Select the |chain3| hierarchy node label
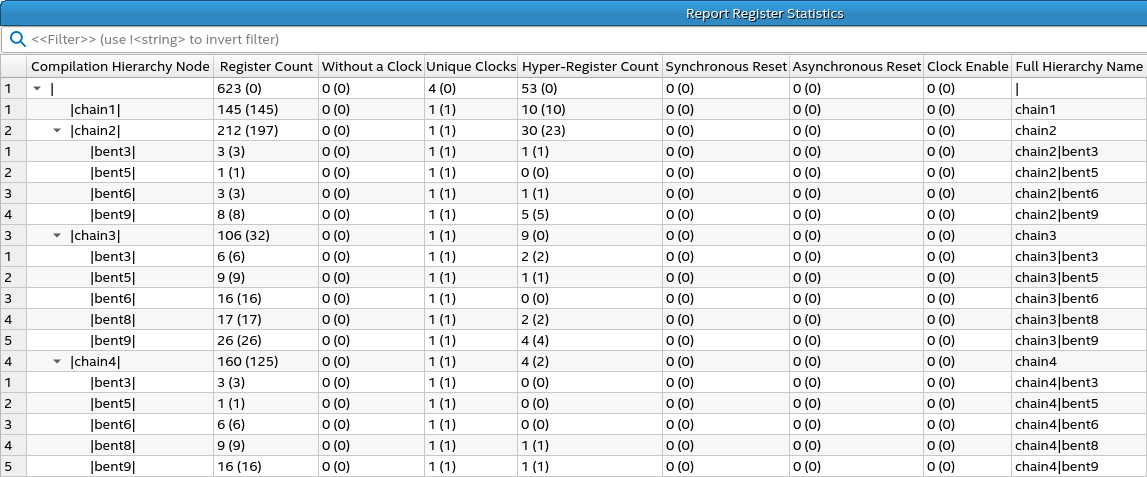Screen dimensions: 1147x477 click(x=95, y=236)
